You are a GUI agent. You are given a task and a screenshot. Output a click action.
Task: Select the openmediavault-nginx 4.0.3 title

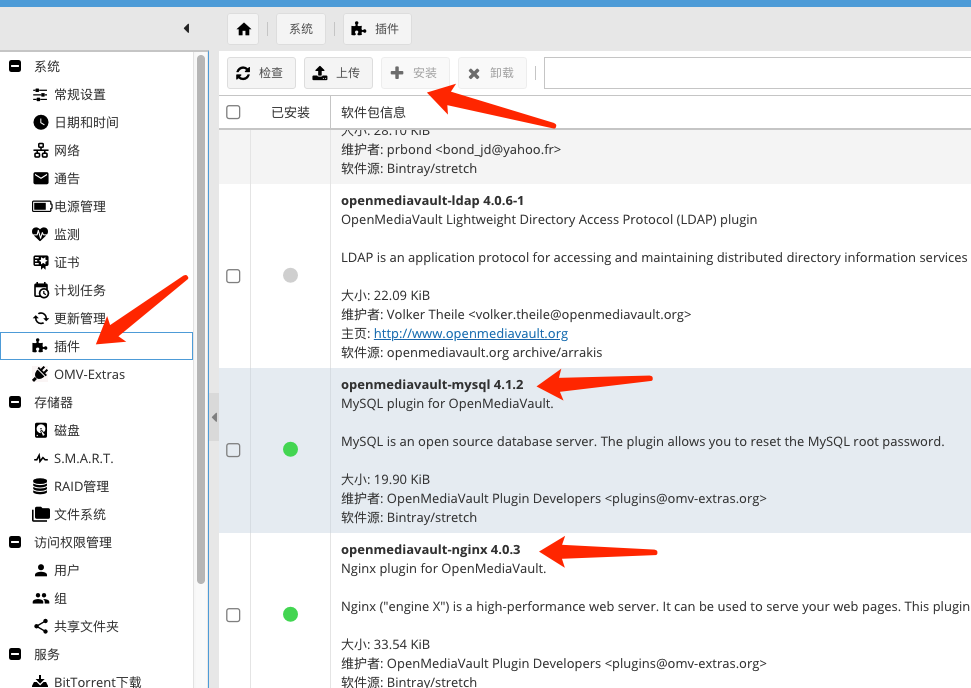(x=430, y=549)
